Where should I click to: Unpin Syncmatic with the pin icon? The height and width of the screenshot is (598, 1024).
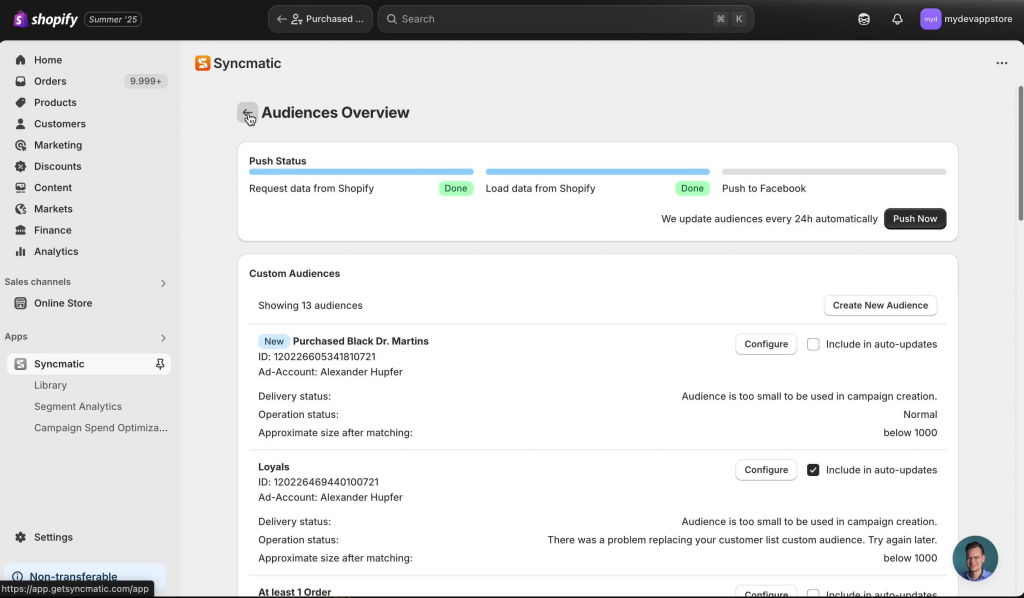(x=160, y=364)
